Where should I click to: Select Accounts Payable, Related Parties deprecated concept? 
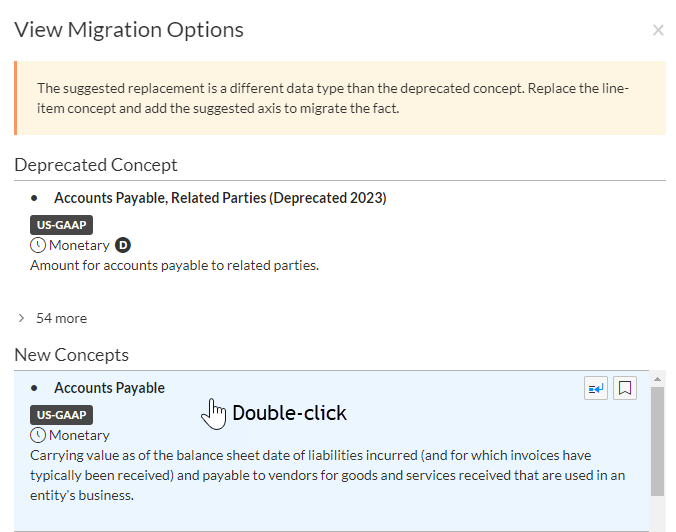click(220, 198)
